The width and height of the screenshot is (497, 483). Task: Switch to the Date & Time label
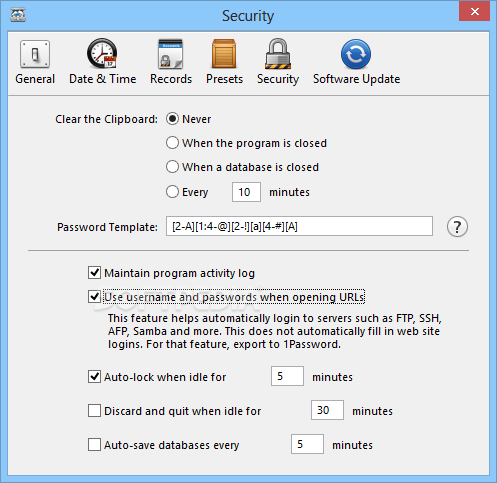click(103, 79)
